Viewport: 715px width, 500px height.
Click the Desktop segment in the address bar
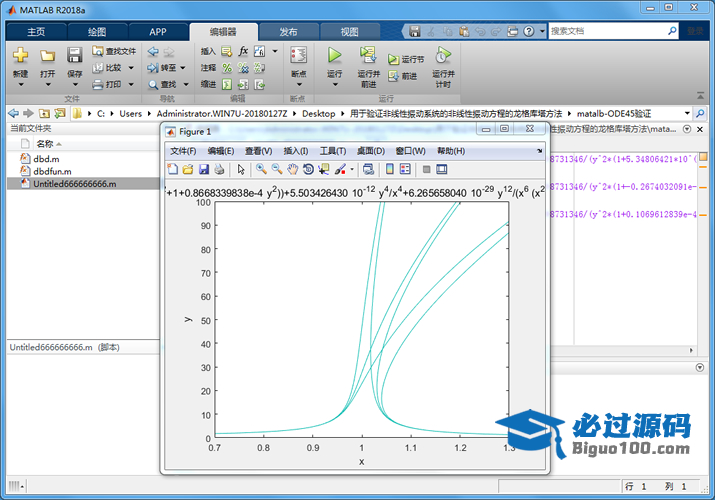318,113
